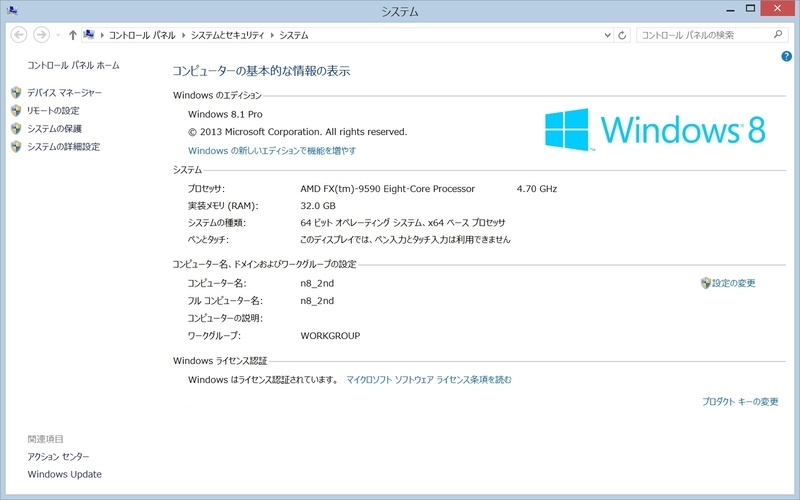The width and height of the screenshot is (800, 500).
Task: Click the 4.70 GHz value
Action: coord(537,189)
